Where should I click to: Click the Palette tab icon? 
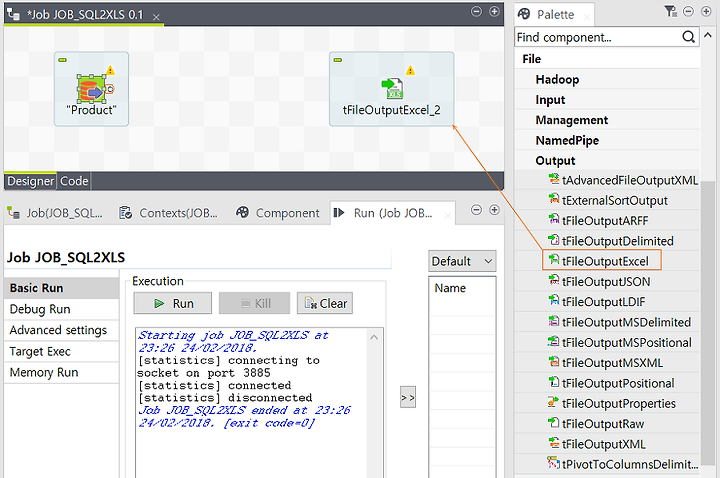524,14
